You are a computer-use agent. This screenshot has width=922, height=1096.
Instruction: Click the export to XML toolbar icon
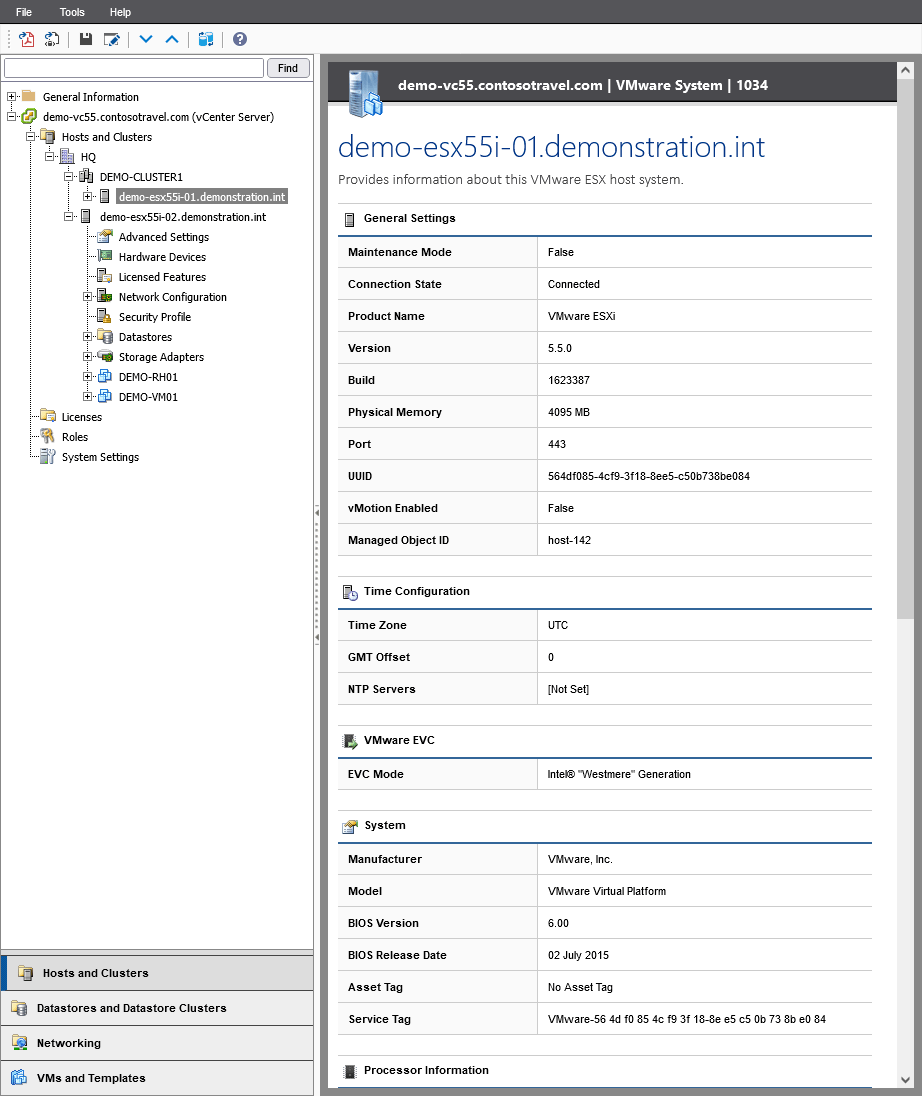(x=52, y=39)
